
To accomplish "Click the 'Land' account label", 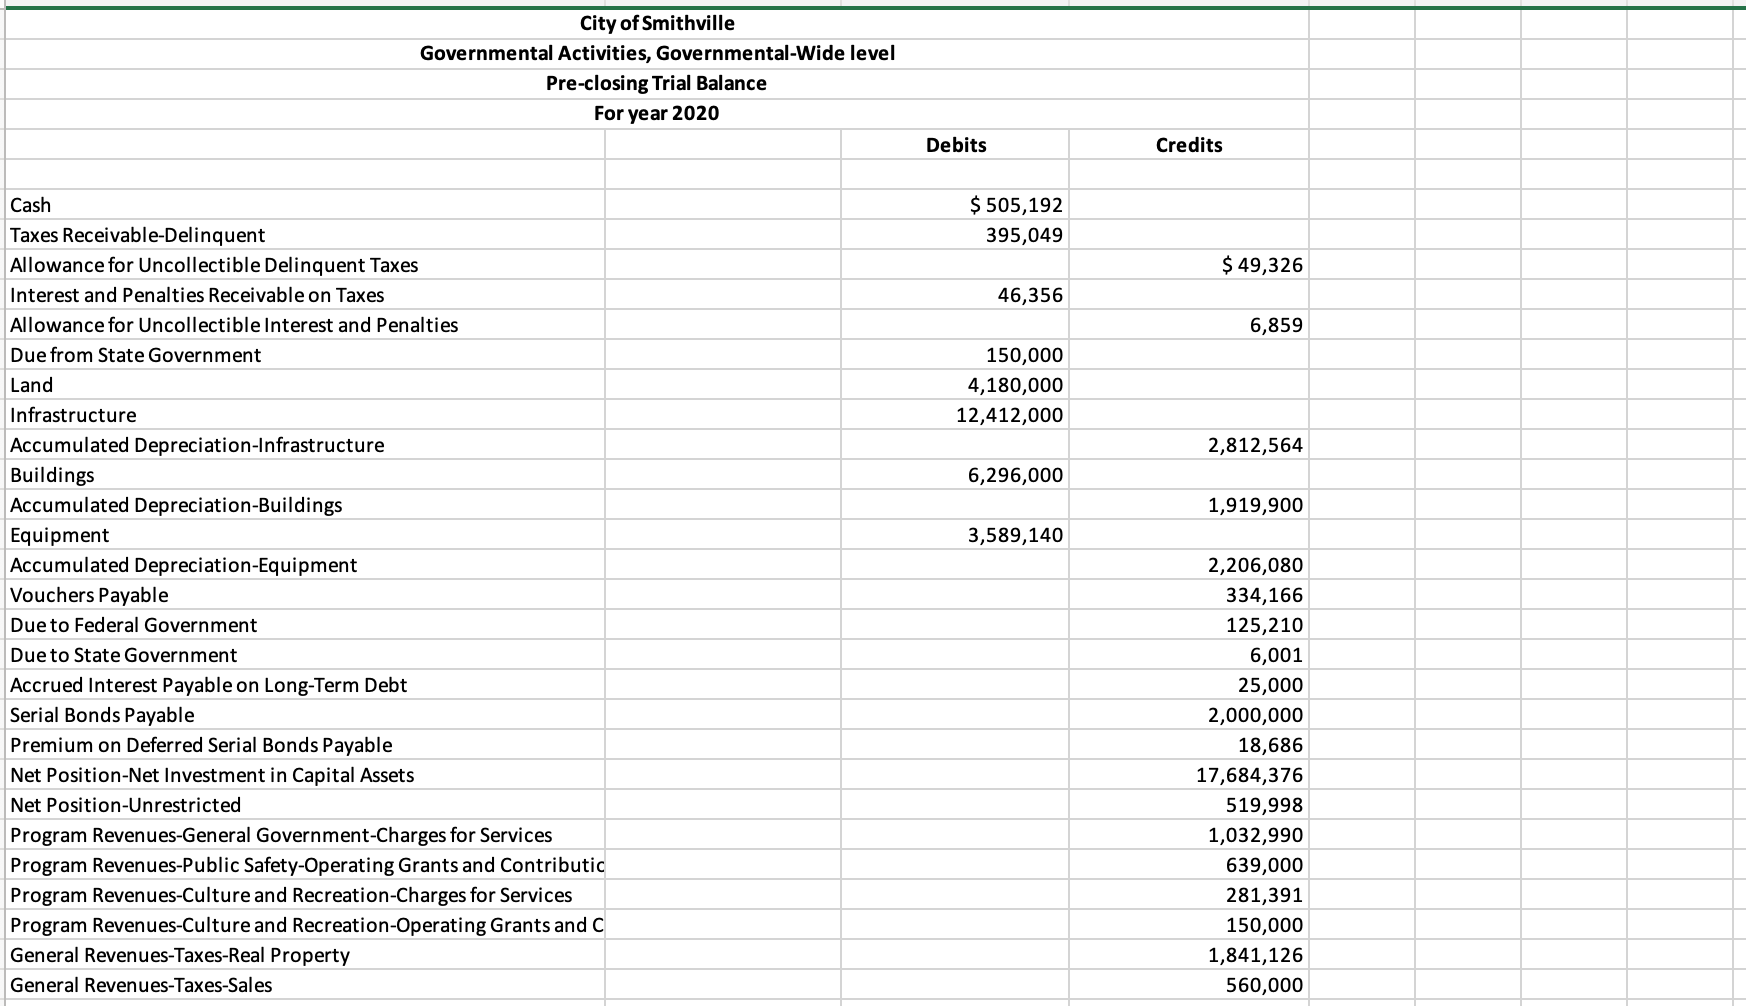I will click(31, 385).
